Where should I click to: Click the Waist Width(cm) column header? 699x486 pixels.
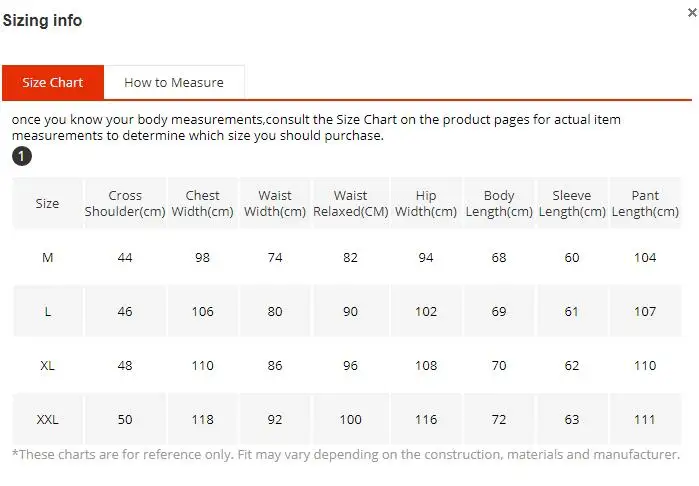click(x=275, y=203)
